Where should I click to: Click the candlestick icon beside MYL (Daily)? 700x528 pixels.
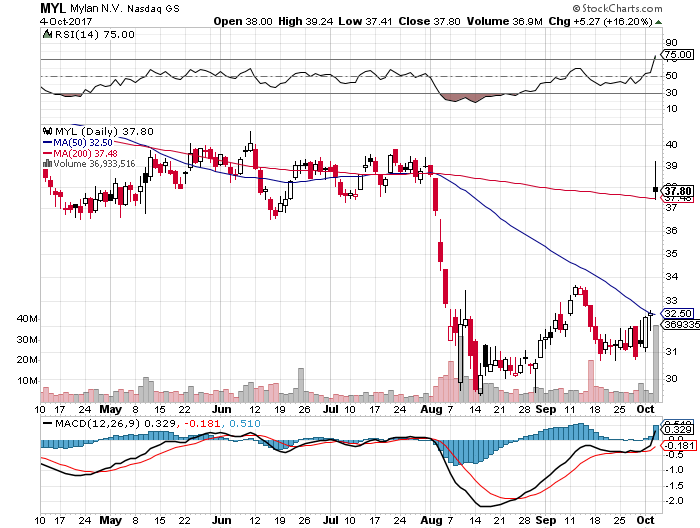coord(46,130)
